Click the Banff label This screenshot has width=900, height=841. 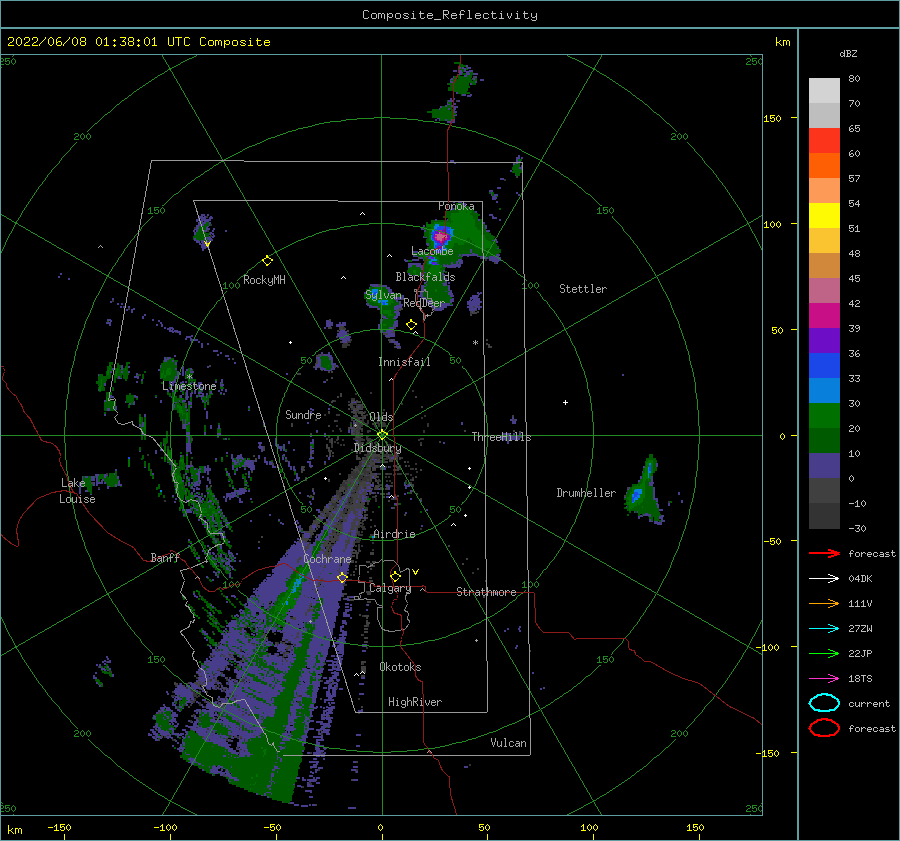coord(165,557)
